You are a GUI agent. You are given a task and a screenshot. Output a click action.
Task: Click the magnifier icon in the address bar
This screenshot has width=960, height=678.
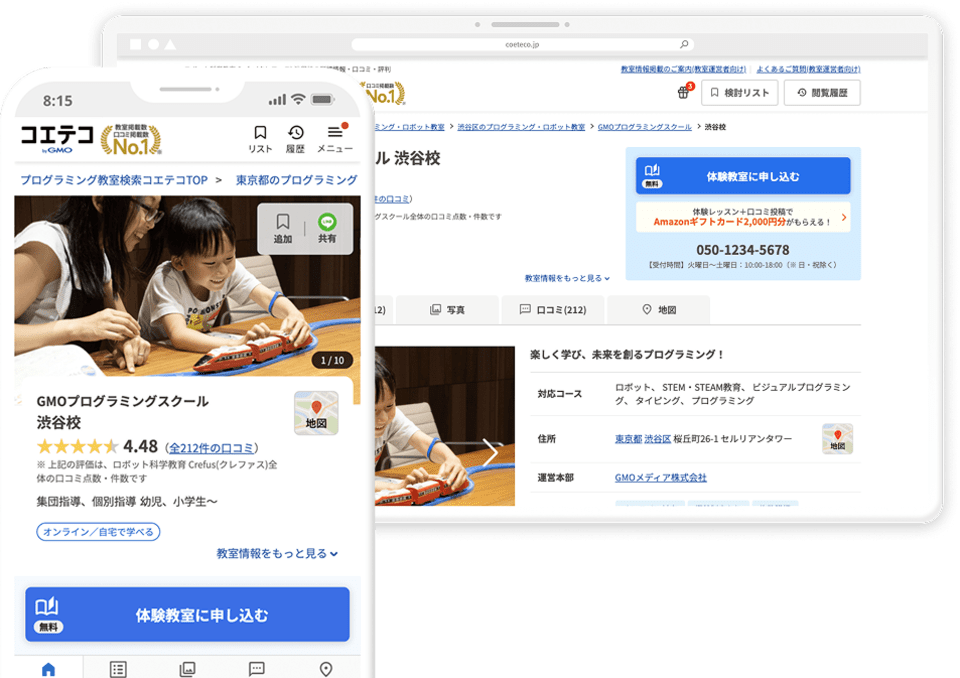684,44
